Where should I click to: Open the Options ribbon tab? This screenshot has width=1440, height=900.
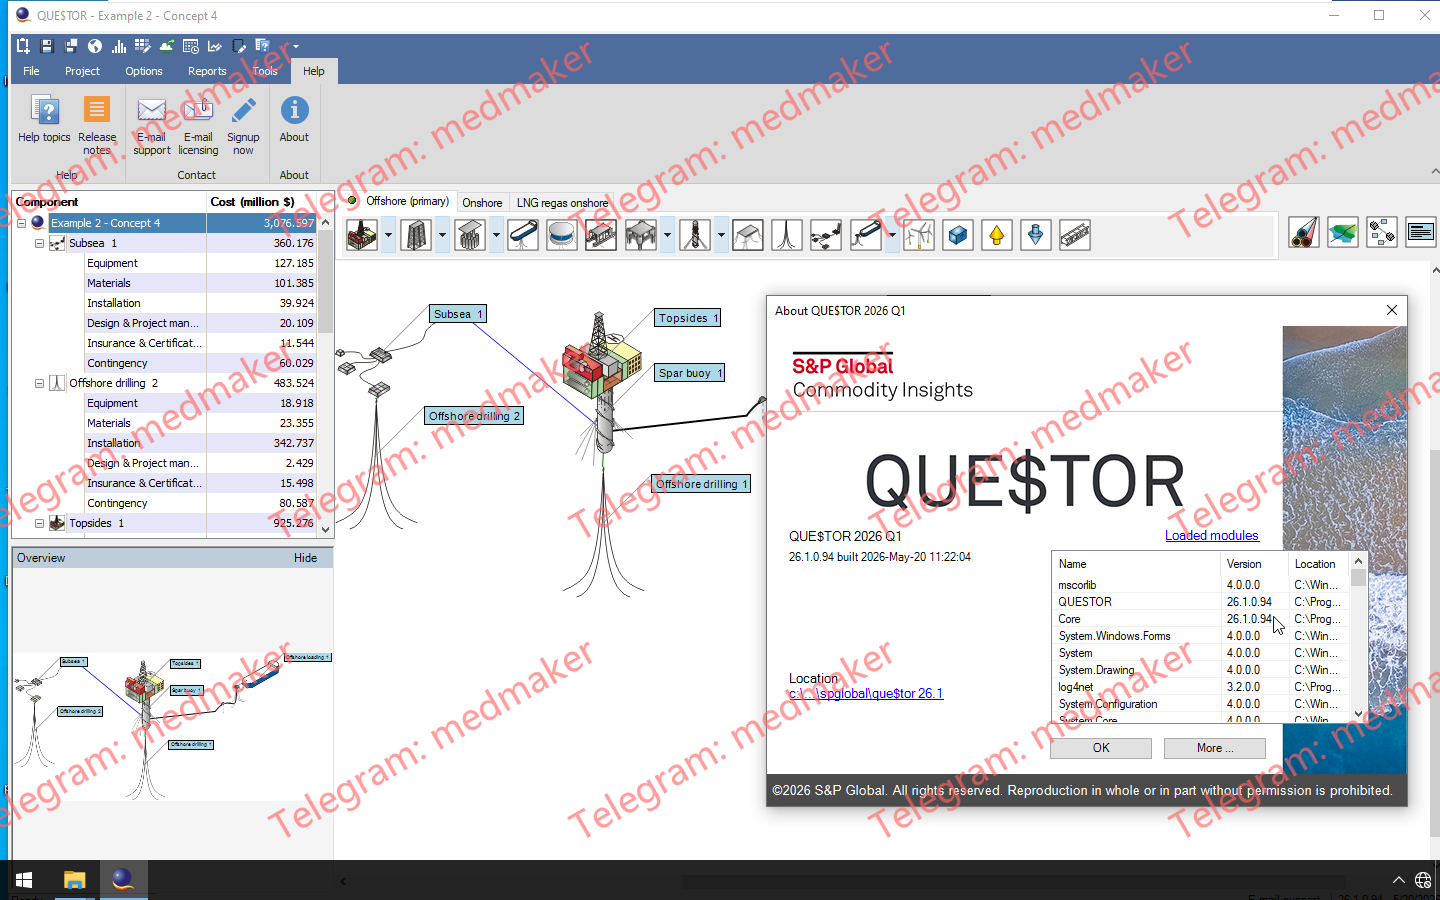144,71
